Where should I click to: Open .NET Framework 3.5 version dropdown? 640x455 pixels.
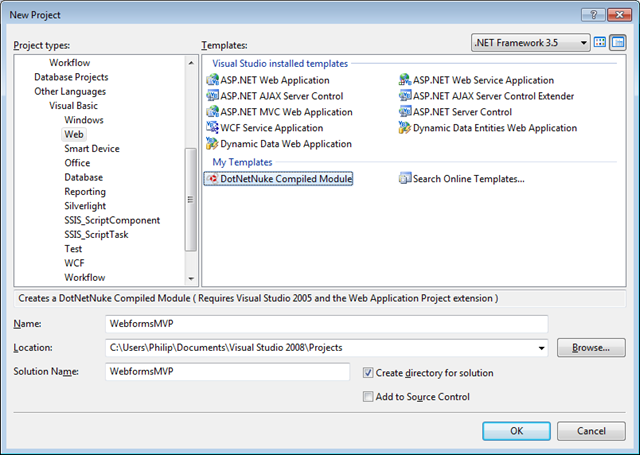pyautogui.click(x=530, y=43)
